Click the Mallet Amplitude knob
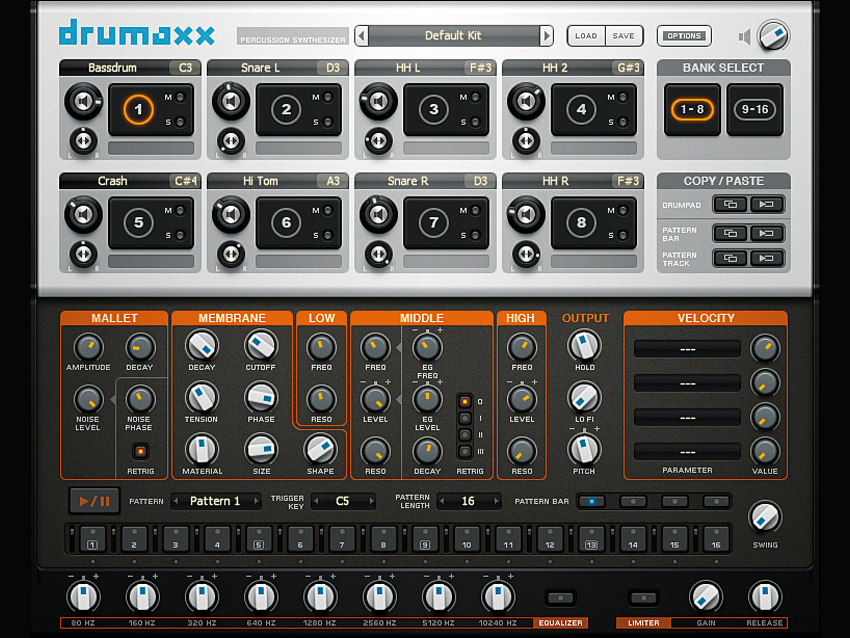Screen dimensions: 850x638 [x=88, y=347]
